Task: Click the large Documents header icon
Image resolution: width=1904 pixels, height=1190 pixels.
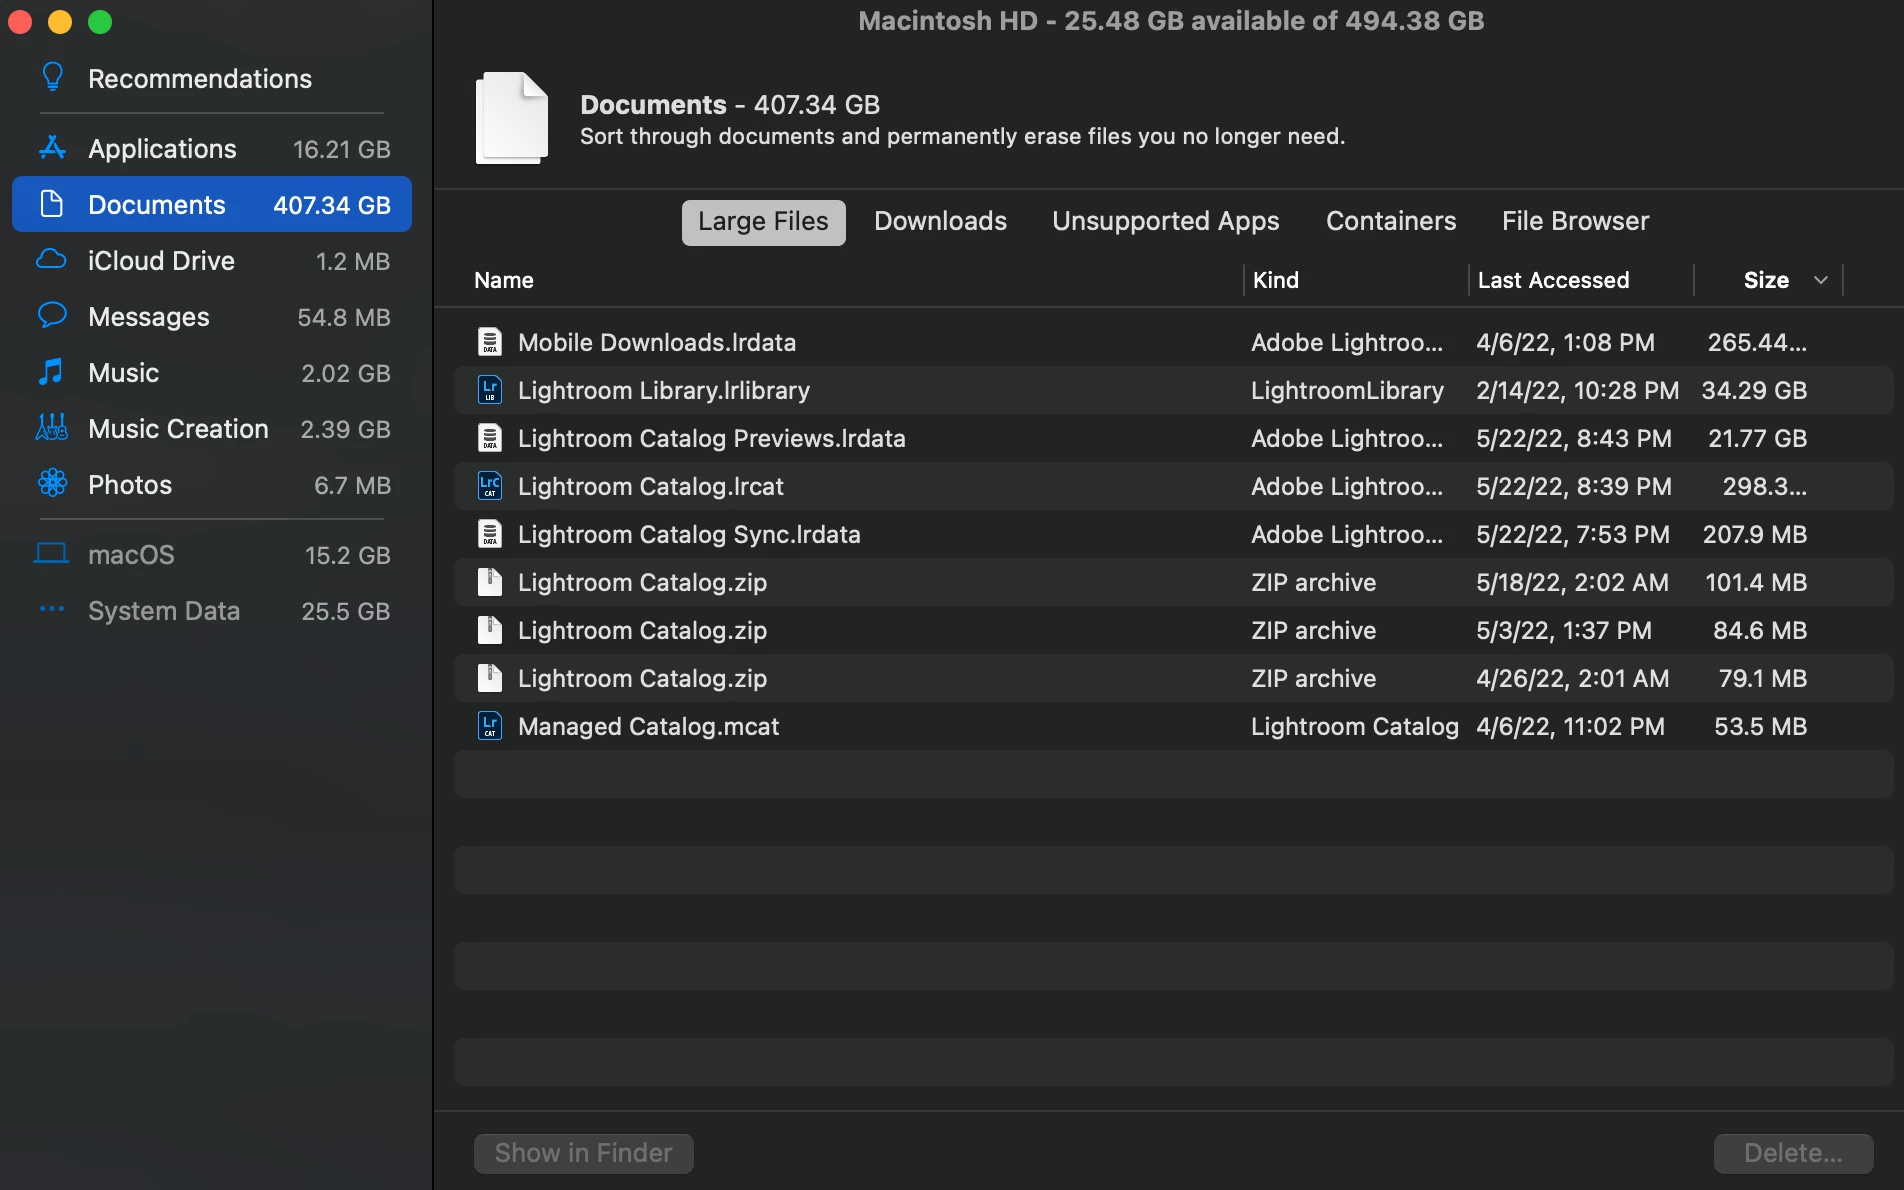Action: pos(512,118)
